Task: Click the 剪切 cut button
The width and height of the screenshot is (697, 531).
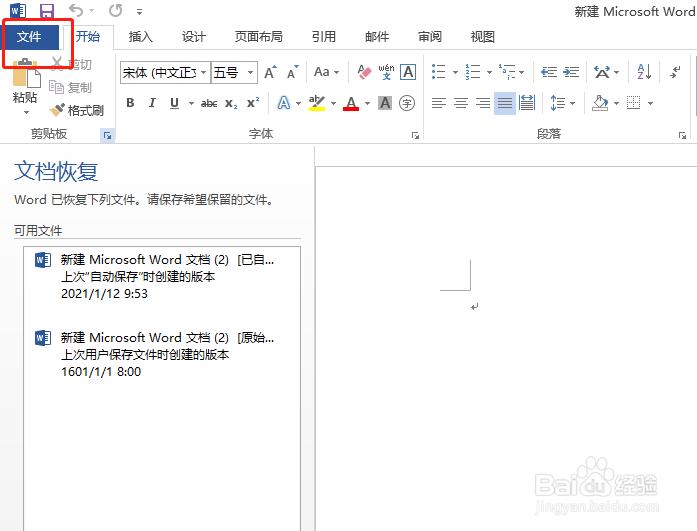Action: pyautogui.click(x=70, y=64)
